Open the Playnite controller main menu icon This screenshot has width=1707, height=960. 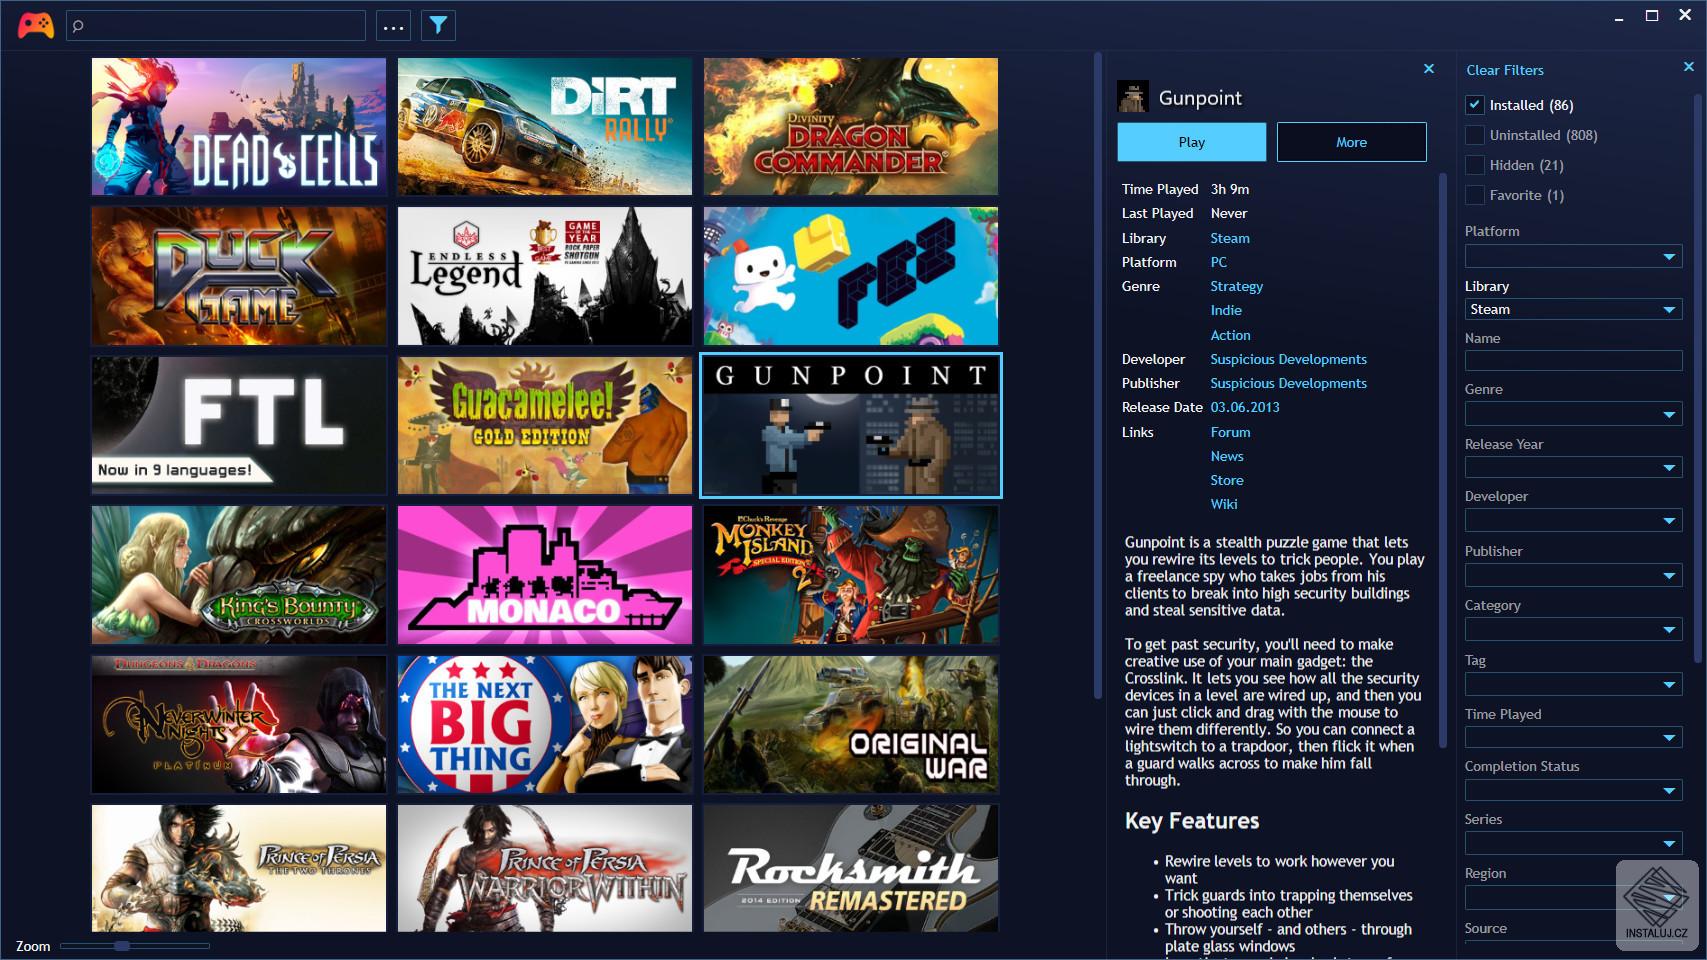(36, 25)
